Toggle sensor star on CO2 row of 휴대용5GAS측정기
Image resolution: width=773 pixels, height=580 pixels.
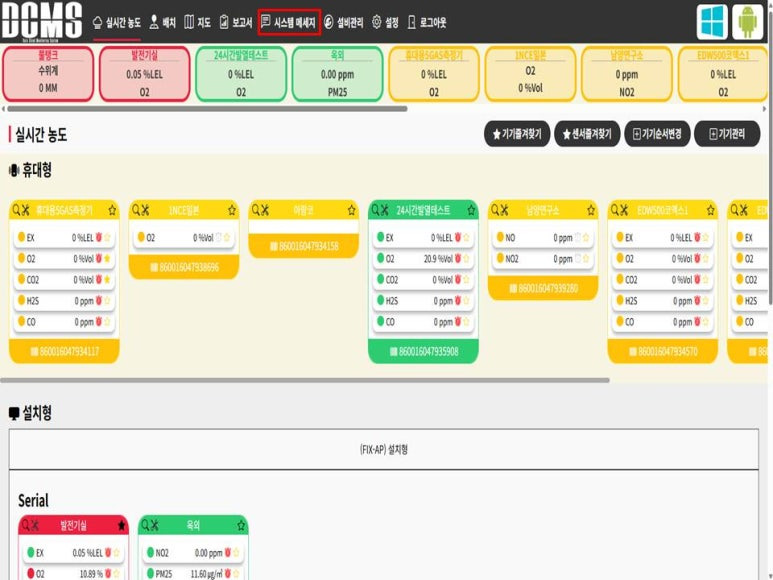coord(107,279)
